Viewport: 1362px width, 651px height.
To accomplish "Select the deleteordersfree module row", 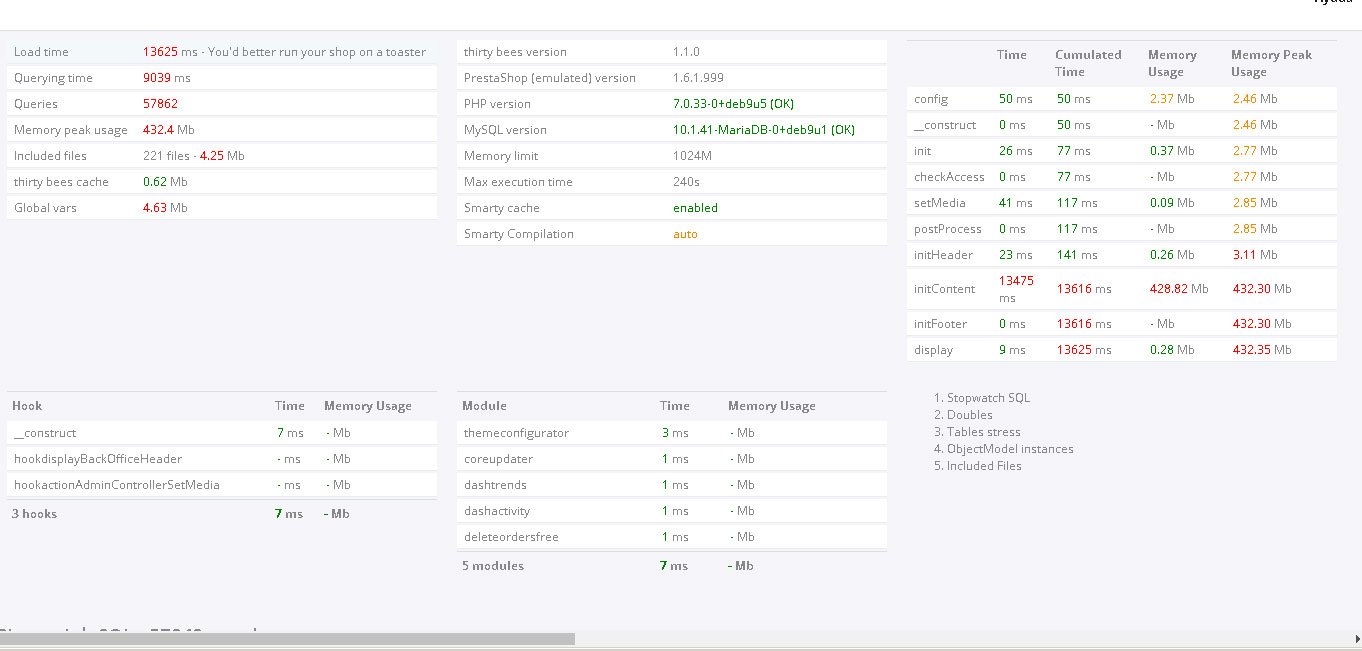I will coord(672,537).
